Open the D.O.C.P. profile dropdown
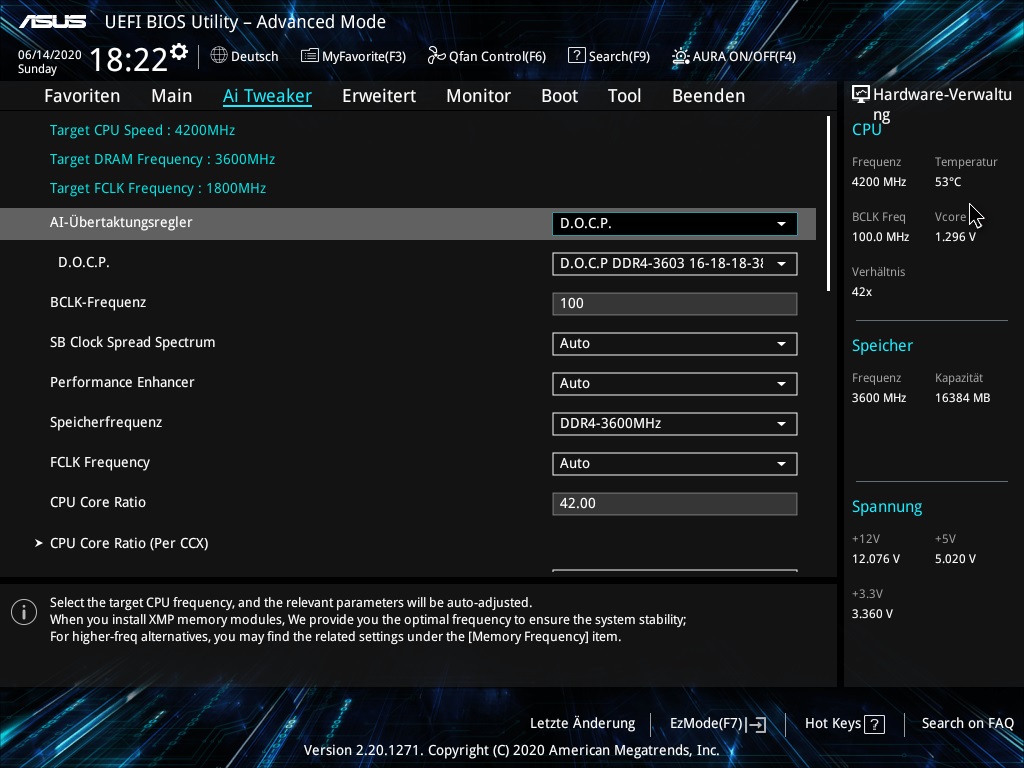Viewport: 1024px width, 768px height. pyautogui.click(x=675, y=264)
